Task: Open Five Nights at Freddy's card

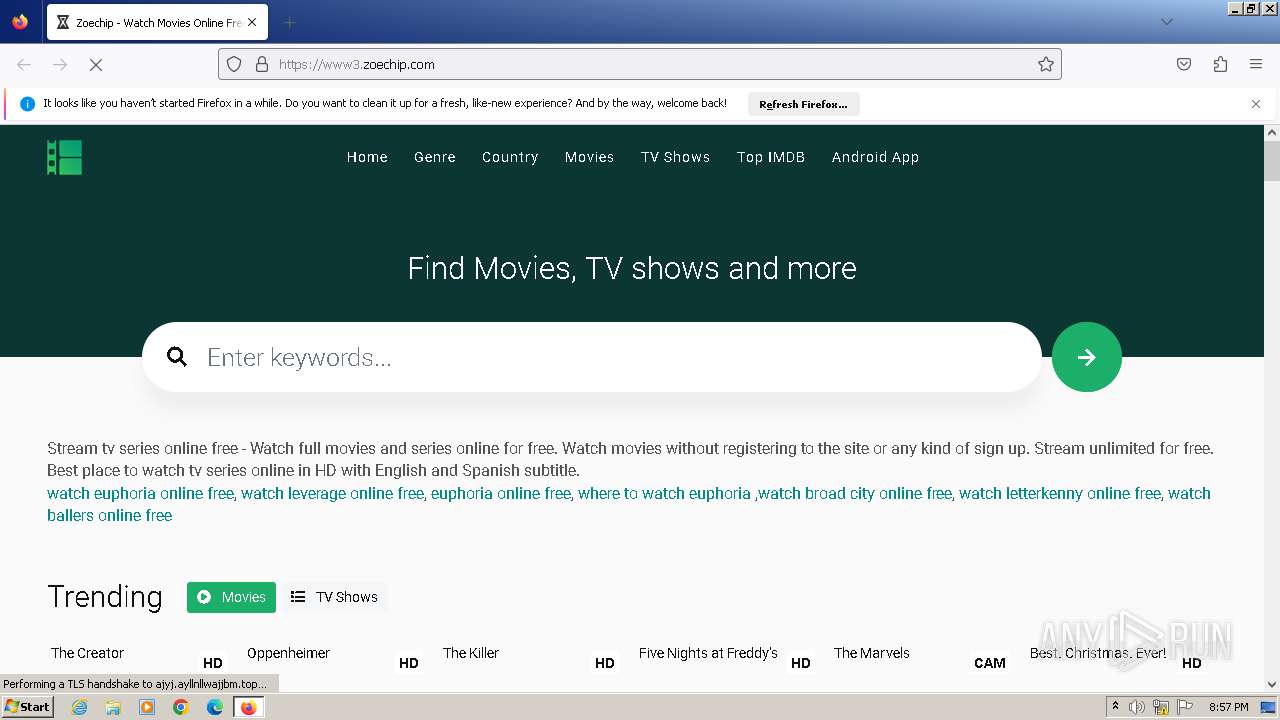Action: 708,653
